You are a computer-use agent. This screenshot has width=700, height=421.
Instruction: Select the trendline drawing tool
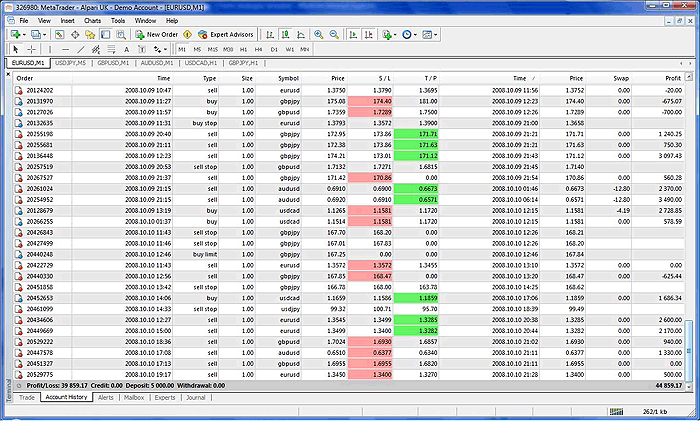pos(81,49)
